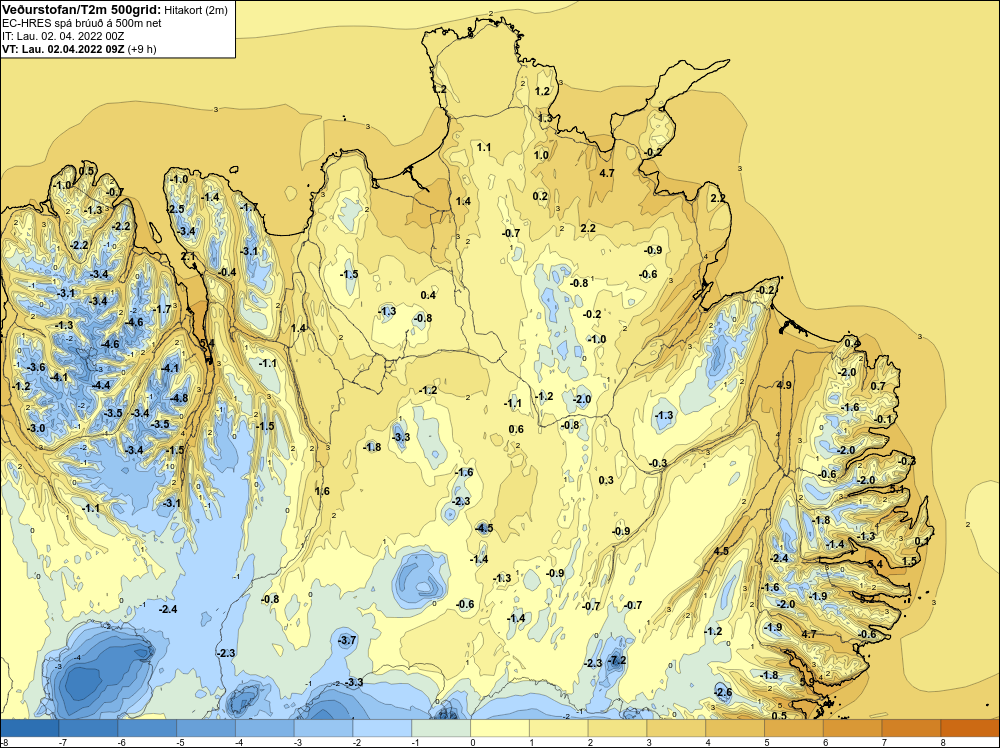Click the '5.9' temperature value on the map
1000x748 pixels.
coord(806,682)
